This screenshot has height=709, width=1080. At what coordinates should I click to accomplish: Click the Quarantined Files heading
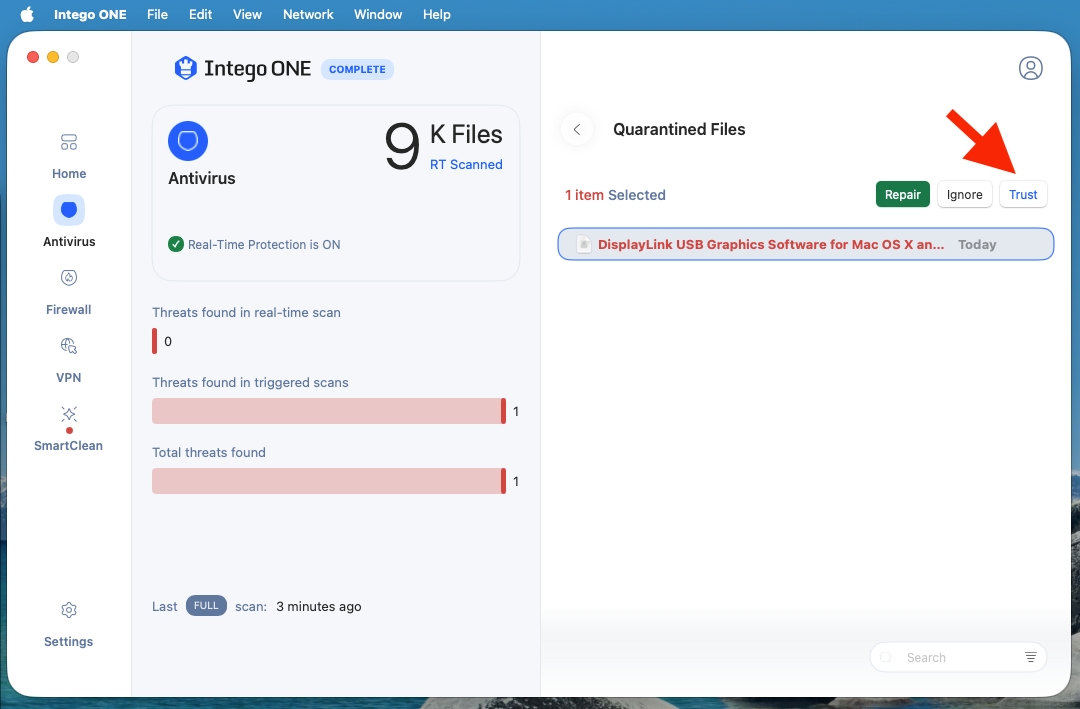(679, 130)
